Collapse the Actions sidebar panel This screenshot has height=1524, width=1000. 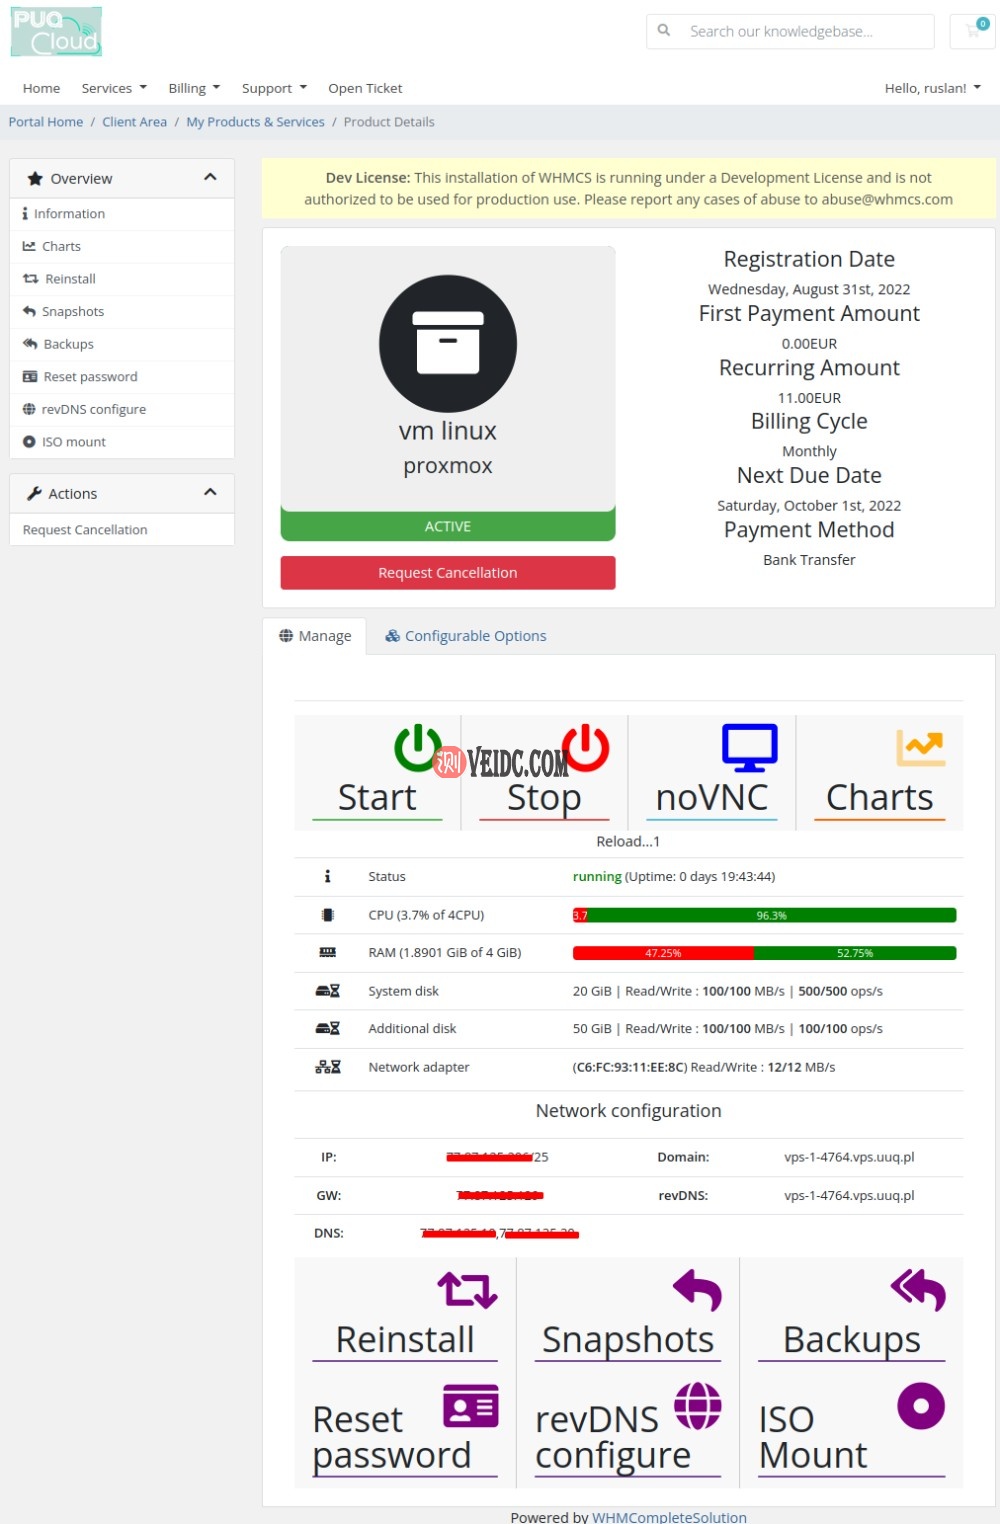(210, 493)
